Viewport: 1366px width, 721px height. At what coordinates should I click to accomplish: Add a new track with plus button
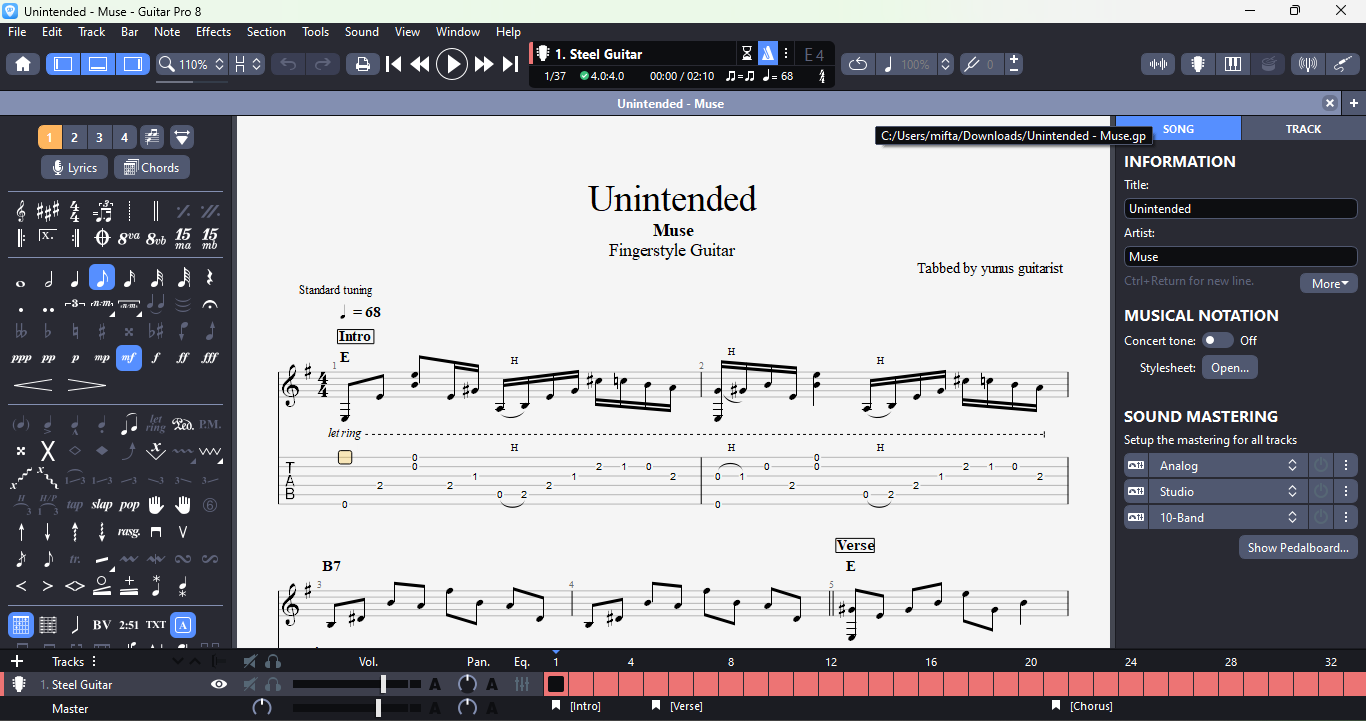tap(17, 662)
